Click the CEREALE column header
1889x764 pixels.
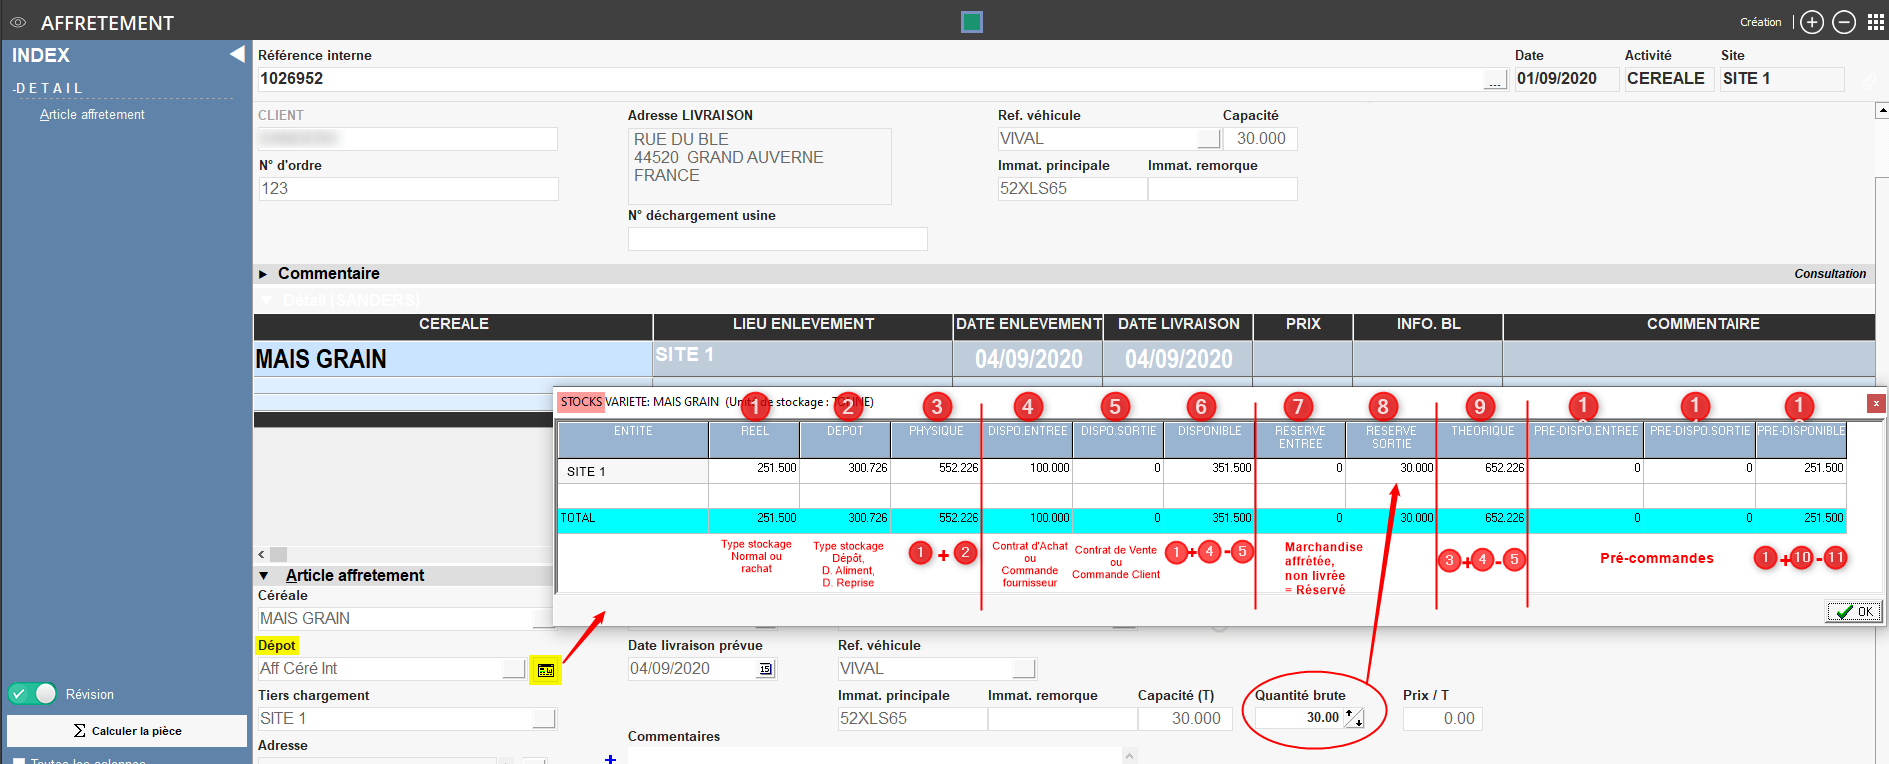tap(453, 324)
